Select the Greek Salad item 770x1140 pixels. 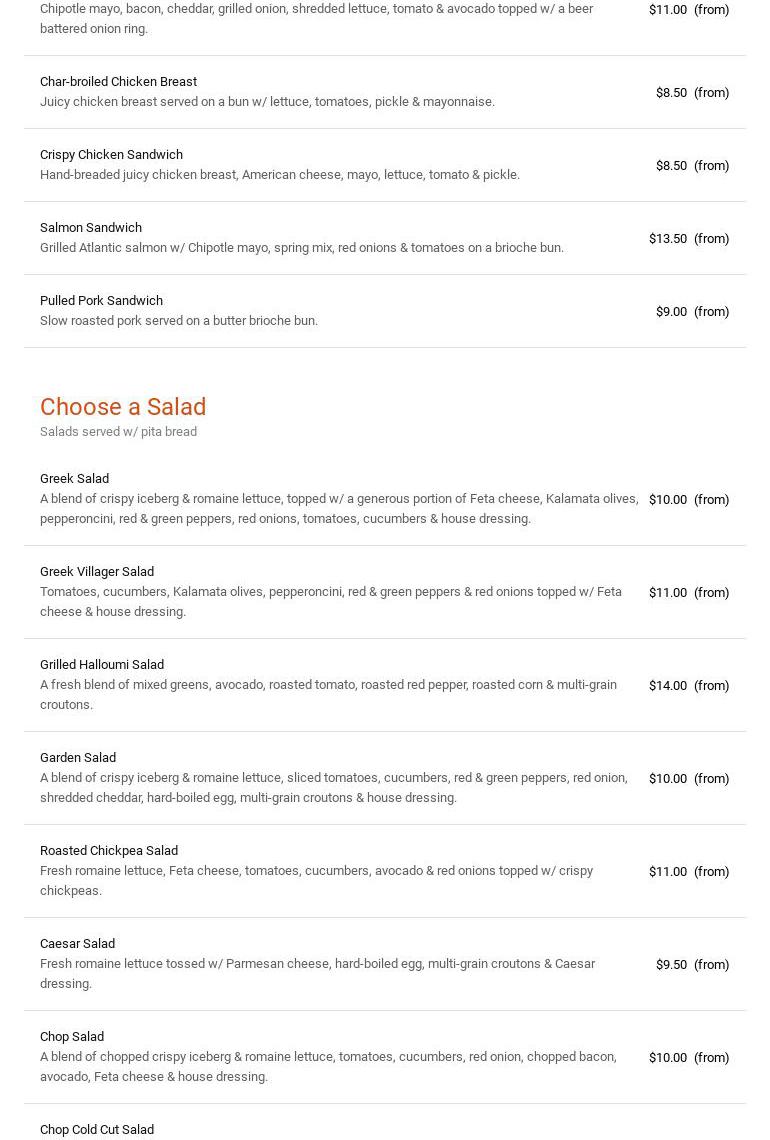pos(74,479)
